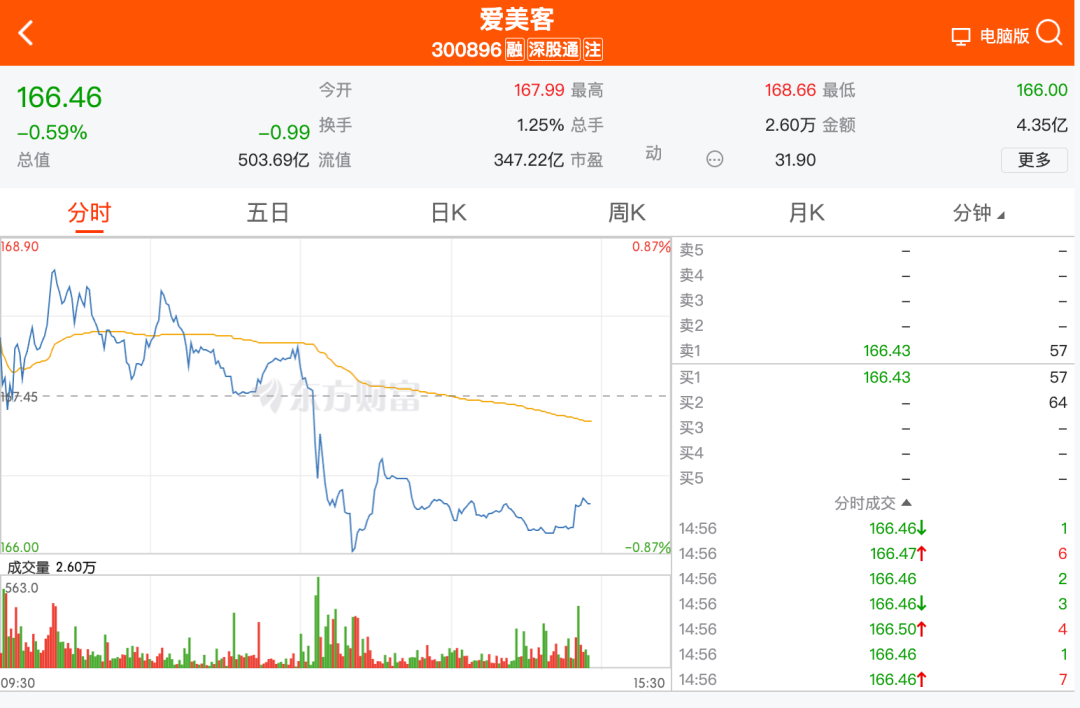Open the 日K chart tab

click(x=448, y=213)
